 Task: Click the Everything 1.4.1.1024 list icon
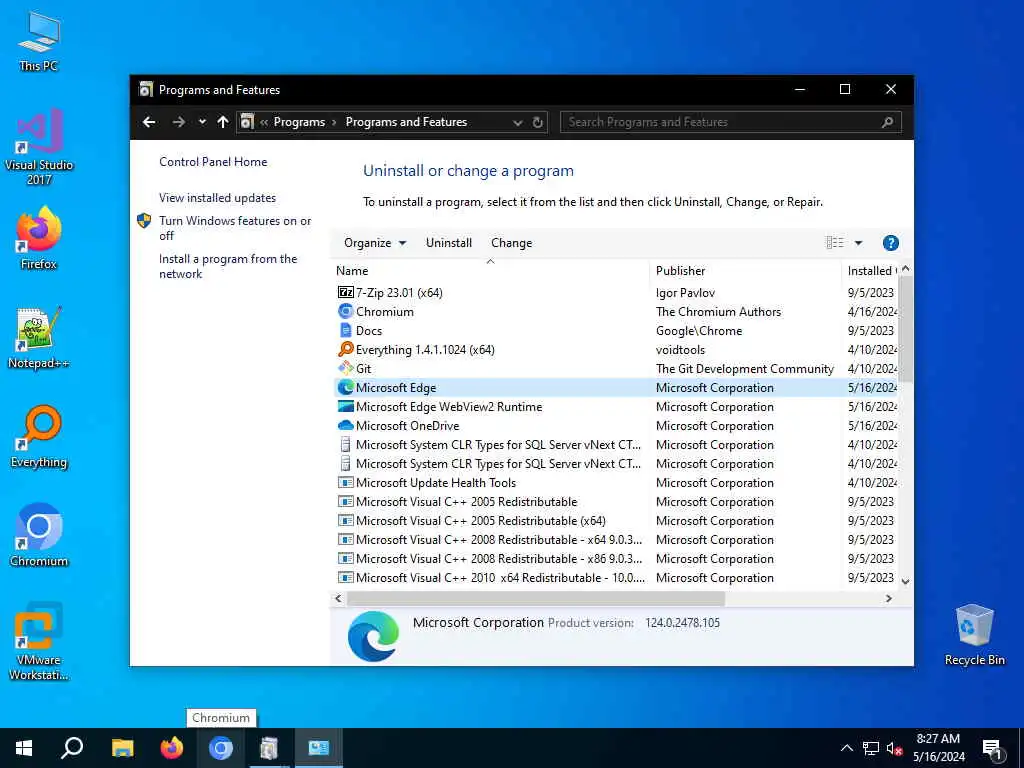pyautogui.click(x=345, y=349)
